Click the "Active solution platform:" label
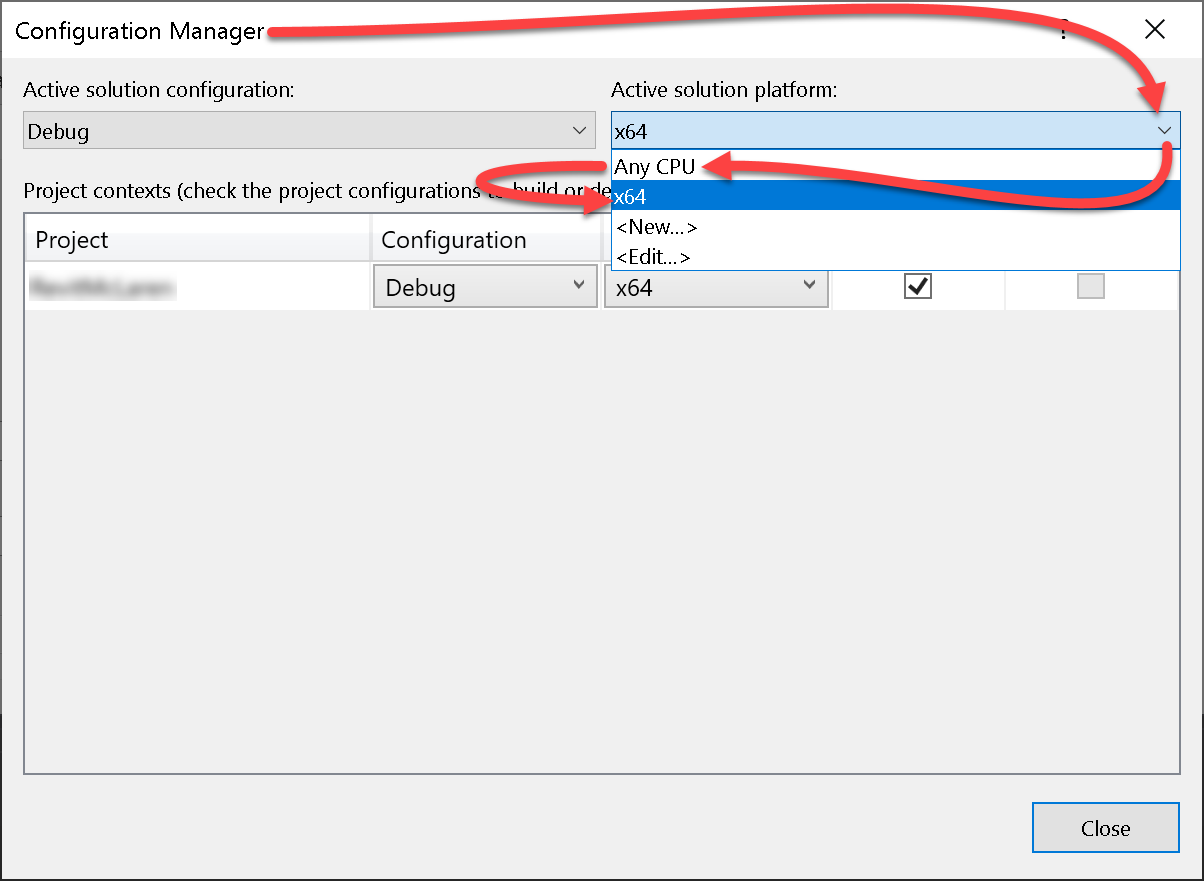1204x881 pixels. point(724,90)
